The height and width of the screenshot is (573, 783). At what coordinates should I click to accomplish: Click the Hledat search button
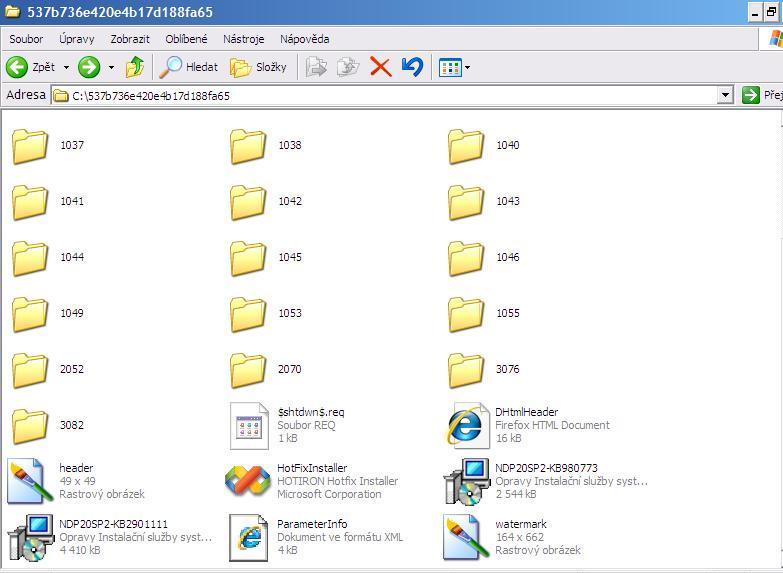point(190,67)
